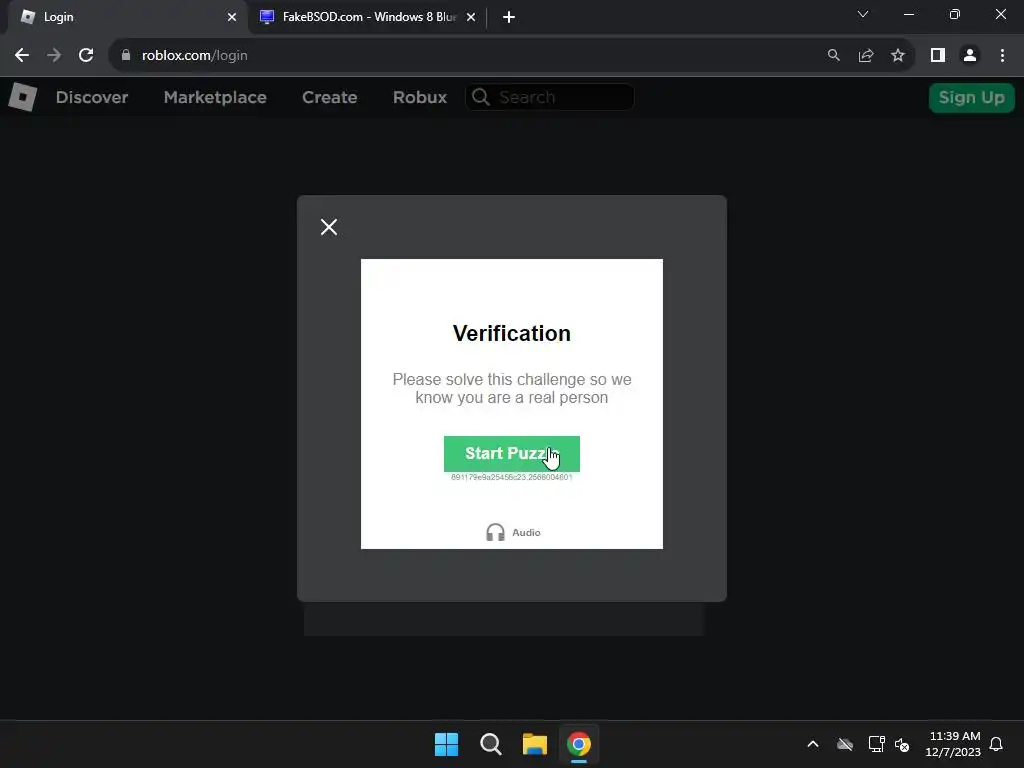Show hidden system tray icons
Image resolution: width=1024 pixels, height=768 pixels.
click(813, 744)
